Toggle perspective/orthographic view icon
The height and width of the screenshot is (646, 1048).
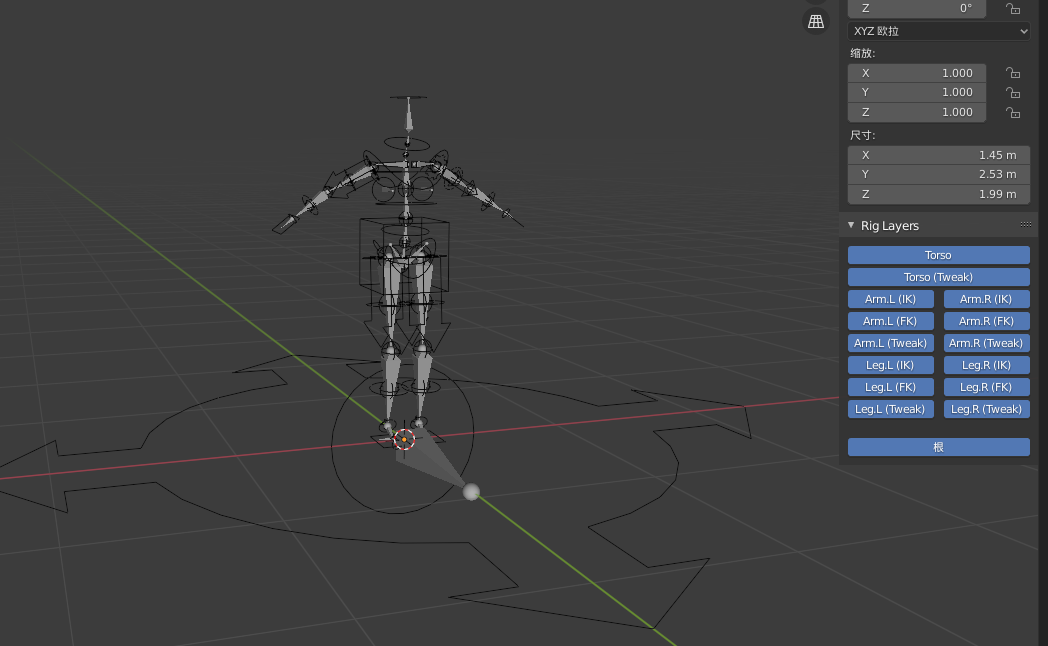pyautogui.click(x=815, y=21)
